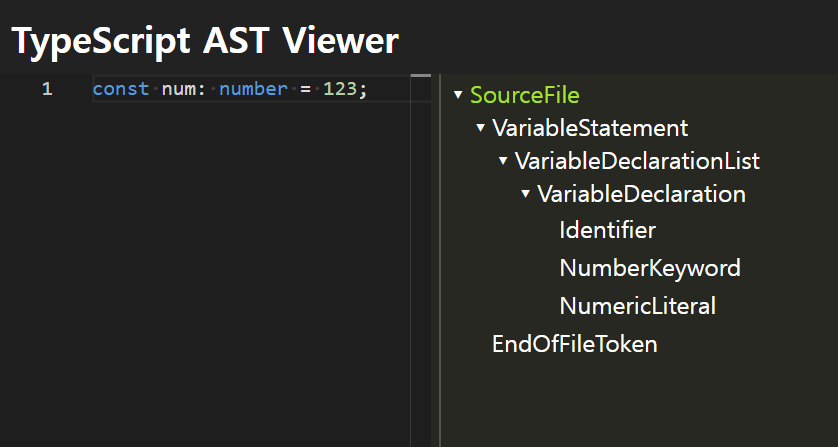838x447 pixels.
Task: Select the Identifier tree node
Action: (x=608, y=230)
